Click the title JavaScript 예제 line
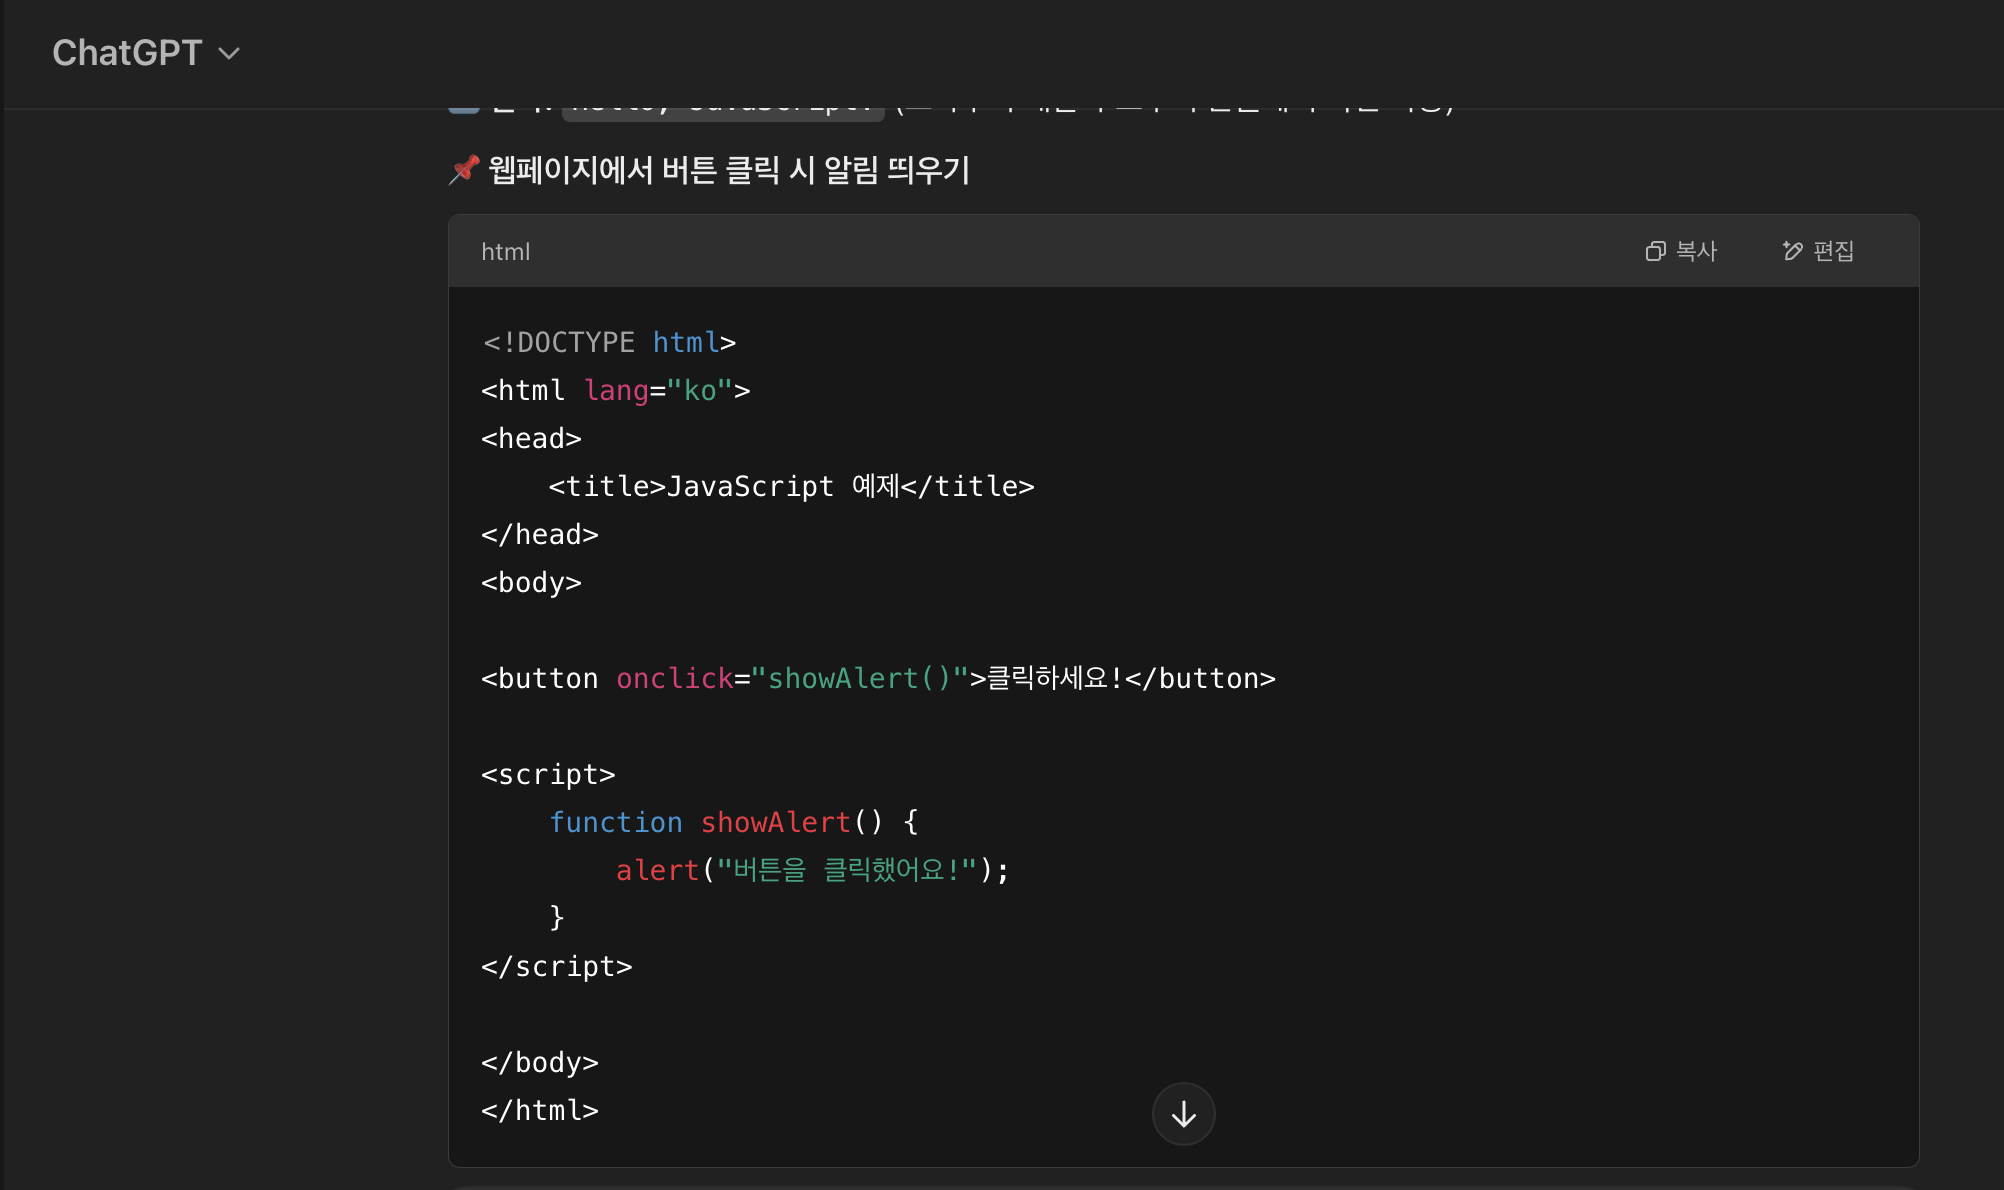 pos(790,487)
